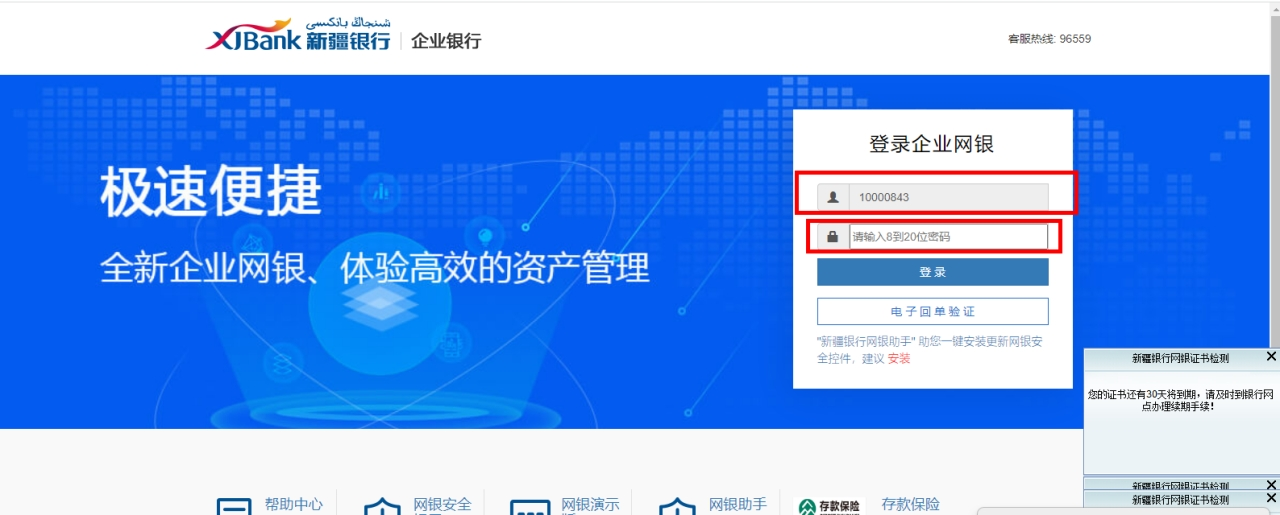Click the 企业银行 header text
1280x515 pixels.
[446, 41]
